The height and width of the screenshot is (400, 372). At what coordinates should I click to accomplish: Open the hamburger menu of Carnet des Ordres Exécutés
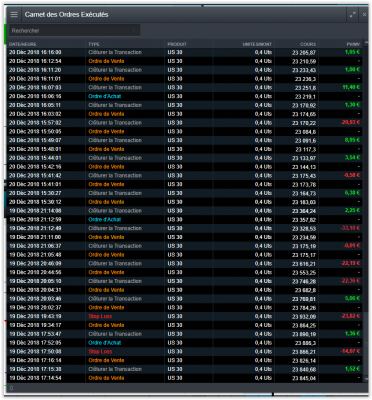click(14, 15)
